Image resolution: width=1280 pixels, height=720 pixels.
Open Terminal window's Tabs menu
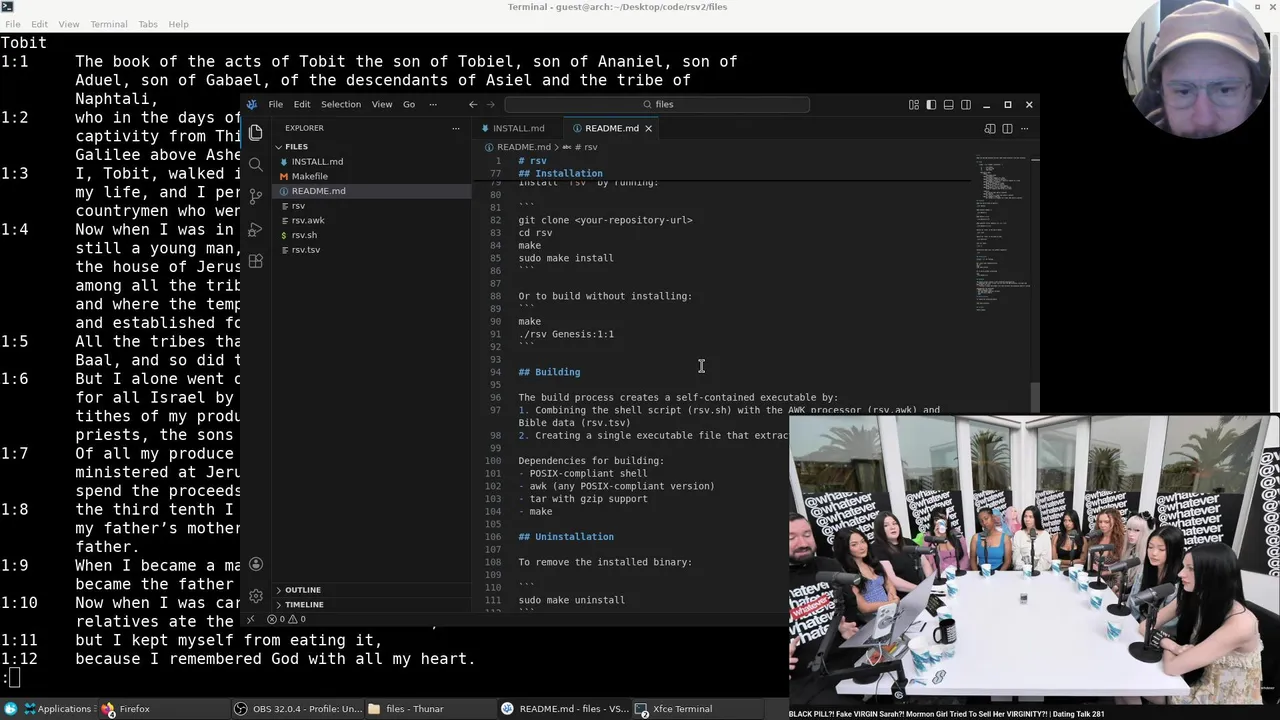(x=148, y=24)
